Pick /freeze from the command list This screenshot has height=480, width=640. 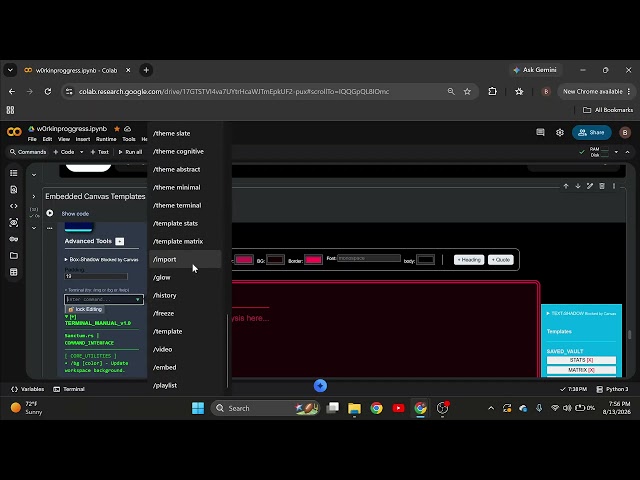[185, 313]
